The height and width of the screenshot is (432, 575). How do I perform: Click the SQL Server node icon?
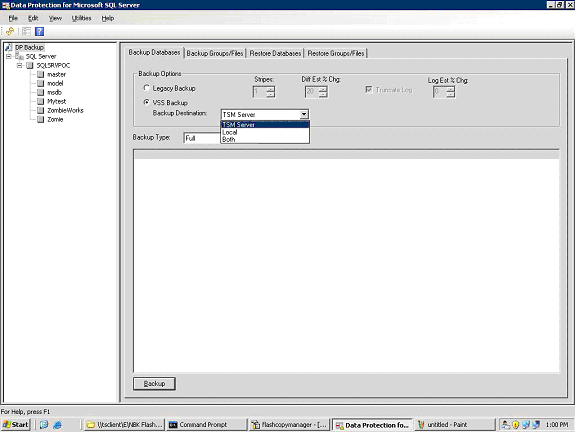point(20,56)
